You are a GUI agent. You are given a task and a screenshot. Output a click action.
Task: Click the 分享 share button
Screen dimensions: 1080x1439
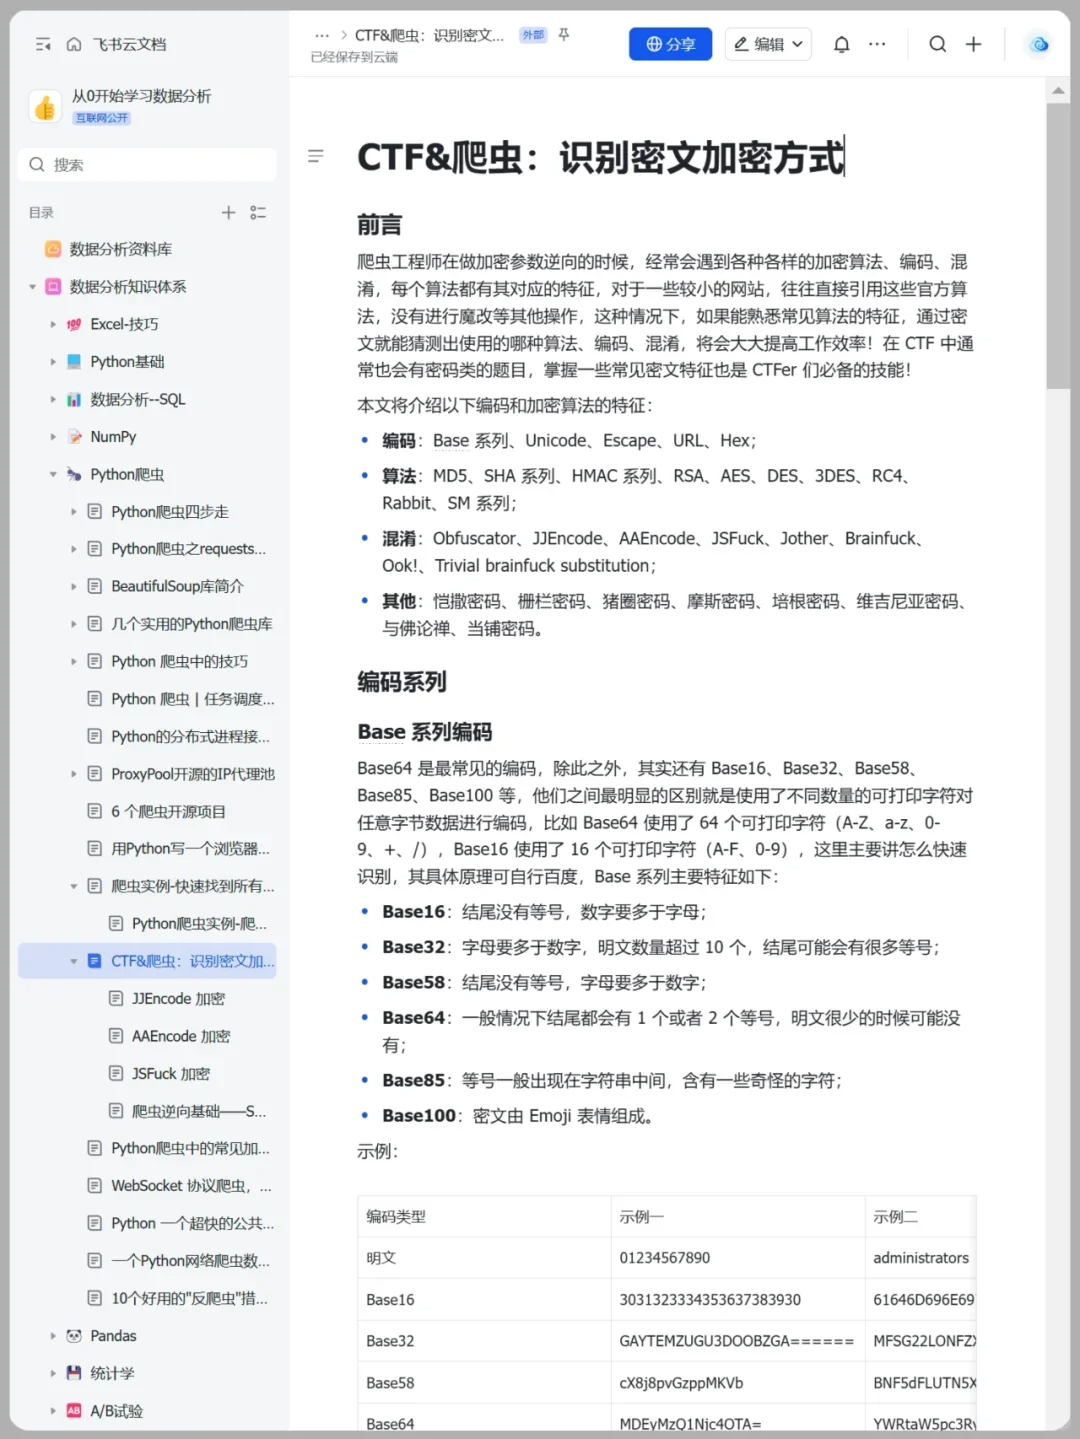[670, 44]
